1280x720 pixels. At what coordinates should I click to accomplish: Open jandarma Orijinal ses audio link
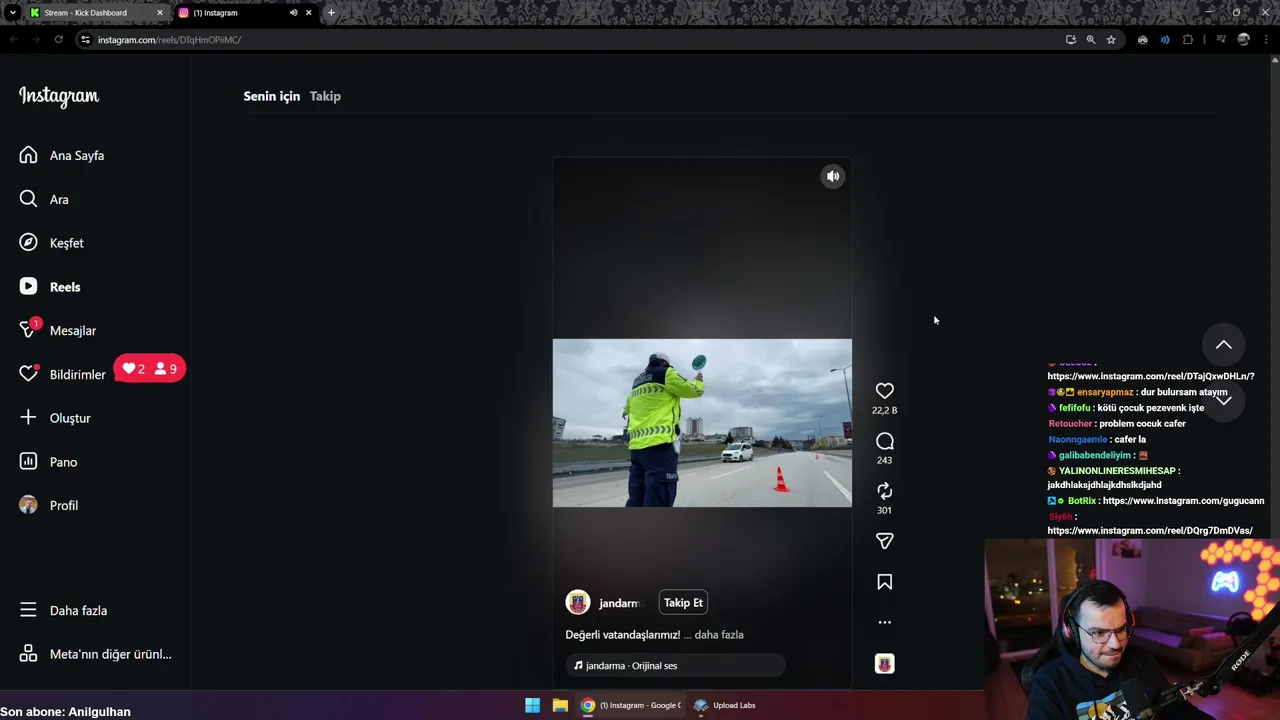click(x=676, y=666)
